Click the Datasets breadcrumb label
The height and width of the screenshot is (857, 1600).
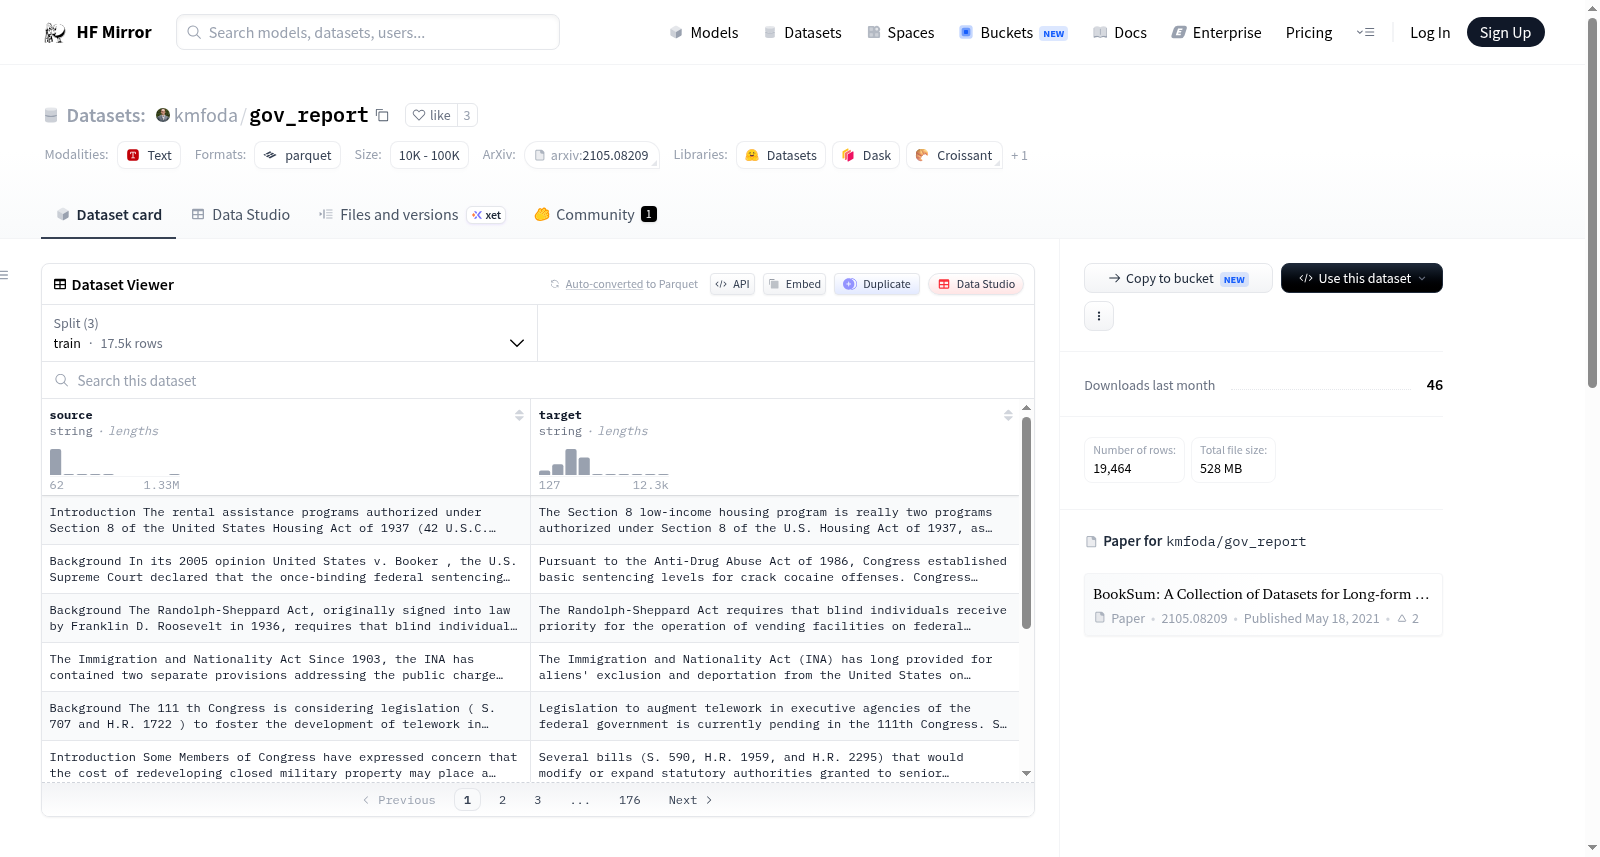click(106, 115)
